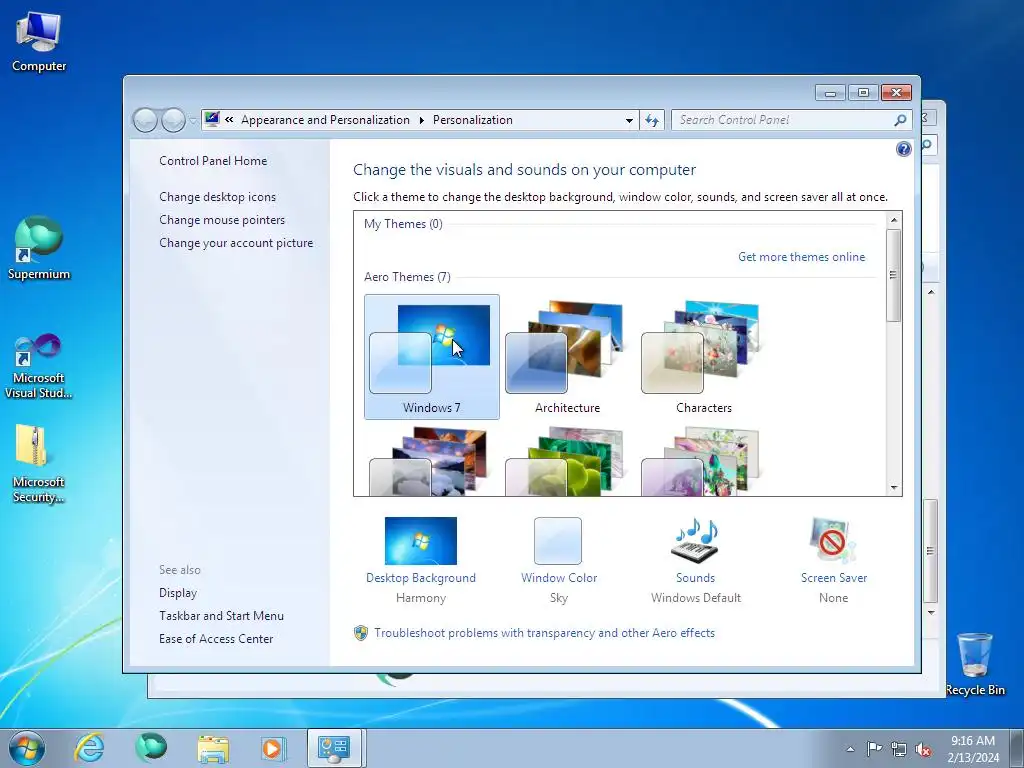Open the Recycle Bin
Viewport: 1024px width, 768px height.
pyautogui.click(x=974, y=664)
